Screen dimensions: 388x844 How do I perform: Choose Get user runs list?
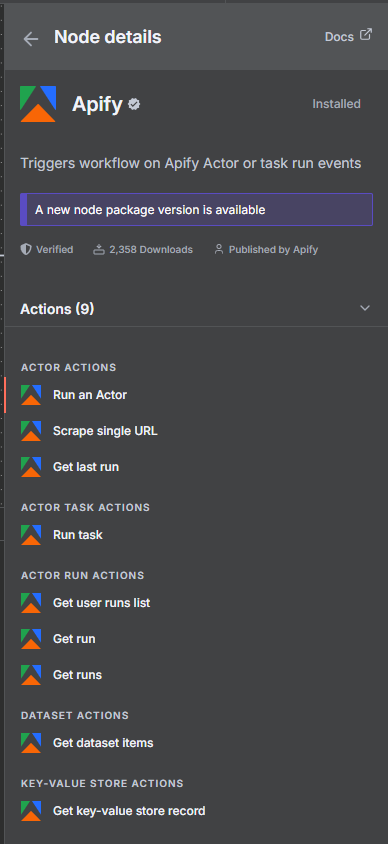click(196, 603)
